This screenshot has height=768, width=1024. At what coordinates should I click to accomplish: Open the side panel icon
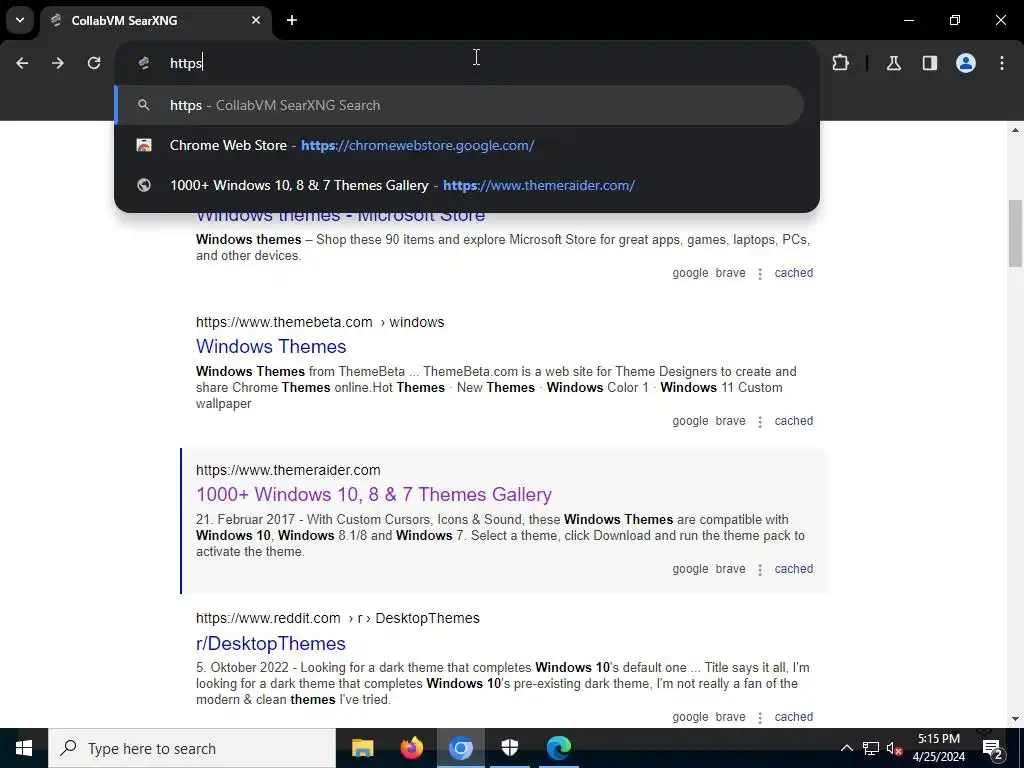click(929, 63)
